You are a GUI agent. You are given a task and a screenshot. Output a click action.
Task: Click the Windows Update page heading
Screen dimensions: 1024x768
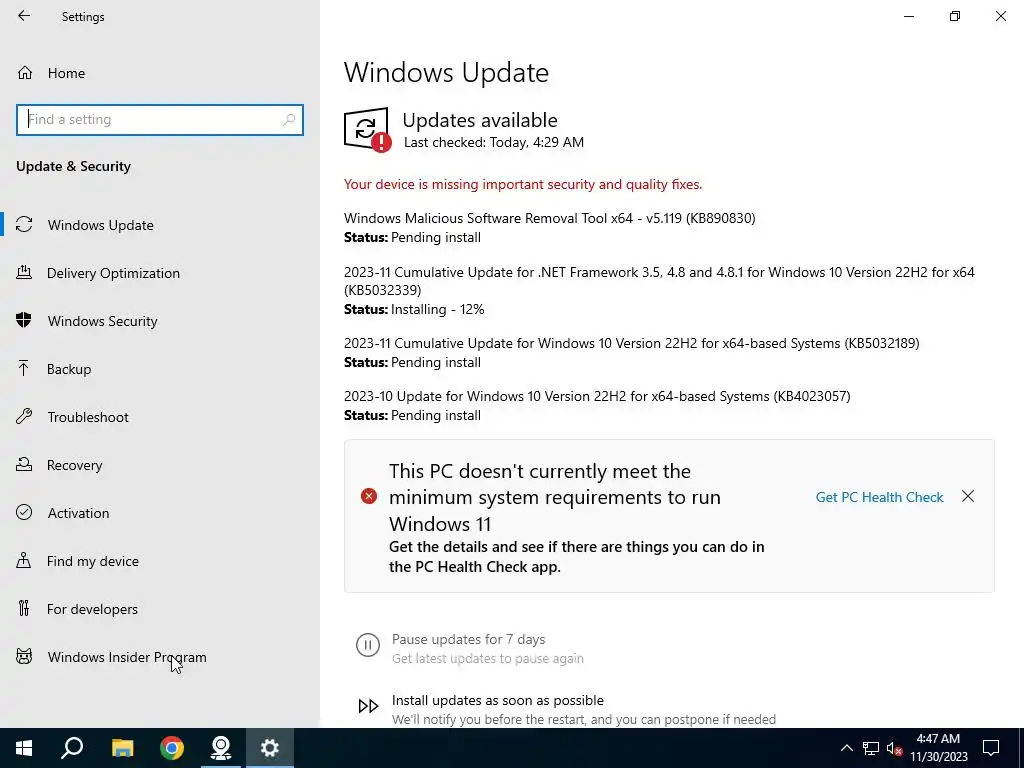pos(446,72)
